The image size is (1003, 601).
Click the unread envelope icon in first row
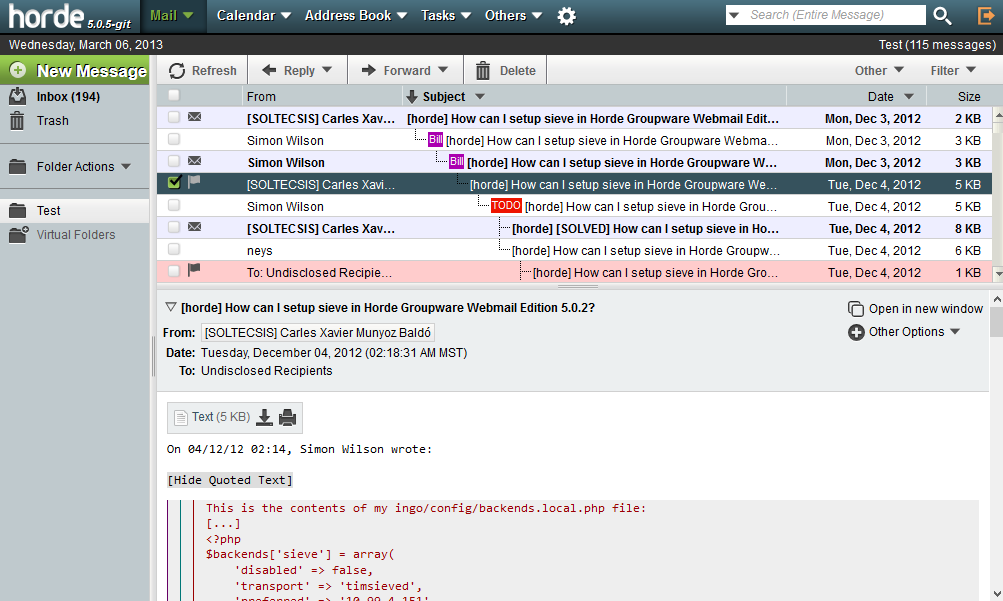194,117
